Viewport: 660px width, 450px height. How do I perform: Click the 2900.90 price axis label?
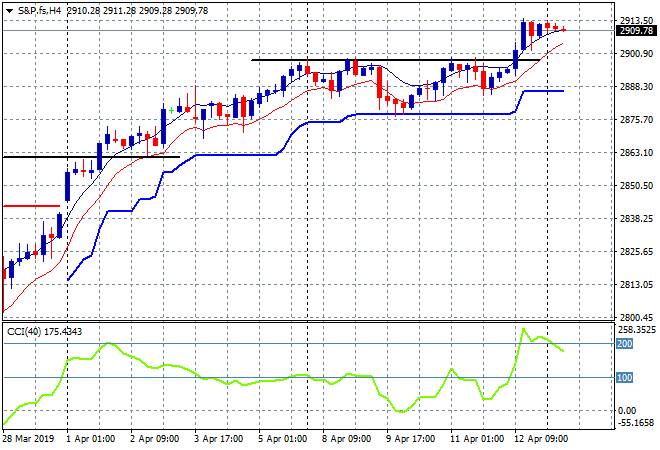click(x=636, y=53)
